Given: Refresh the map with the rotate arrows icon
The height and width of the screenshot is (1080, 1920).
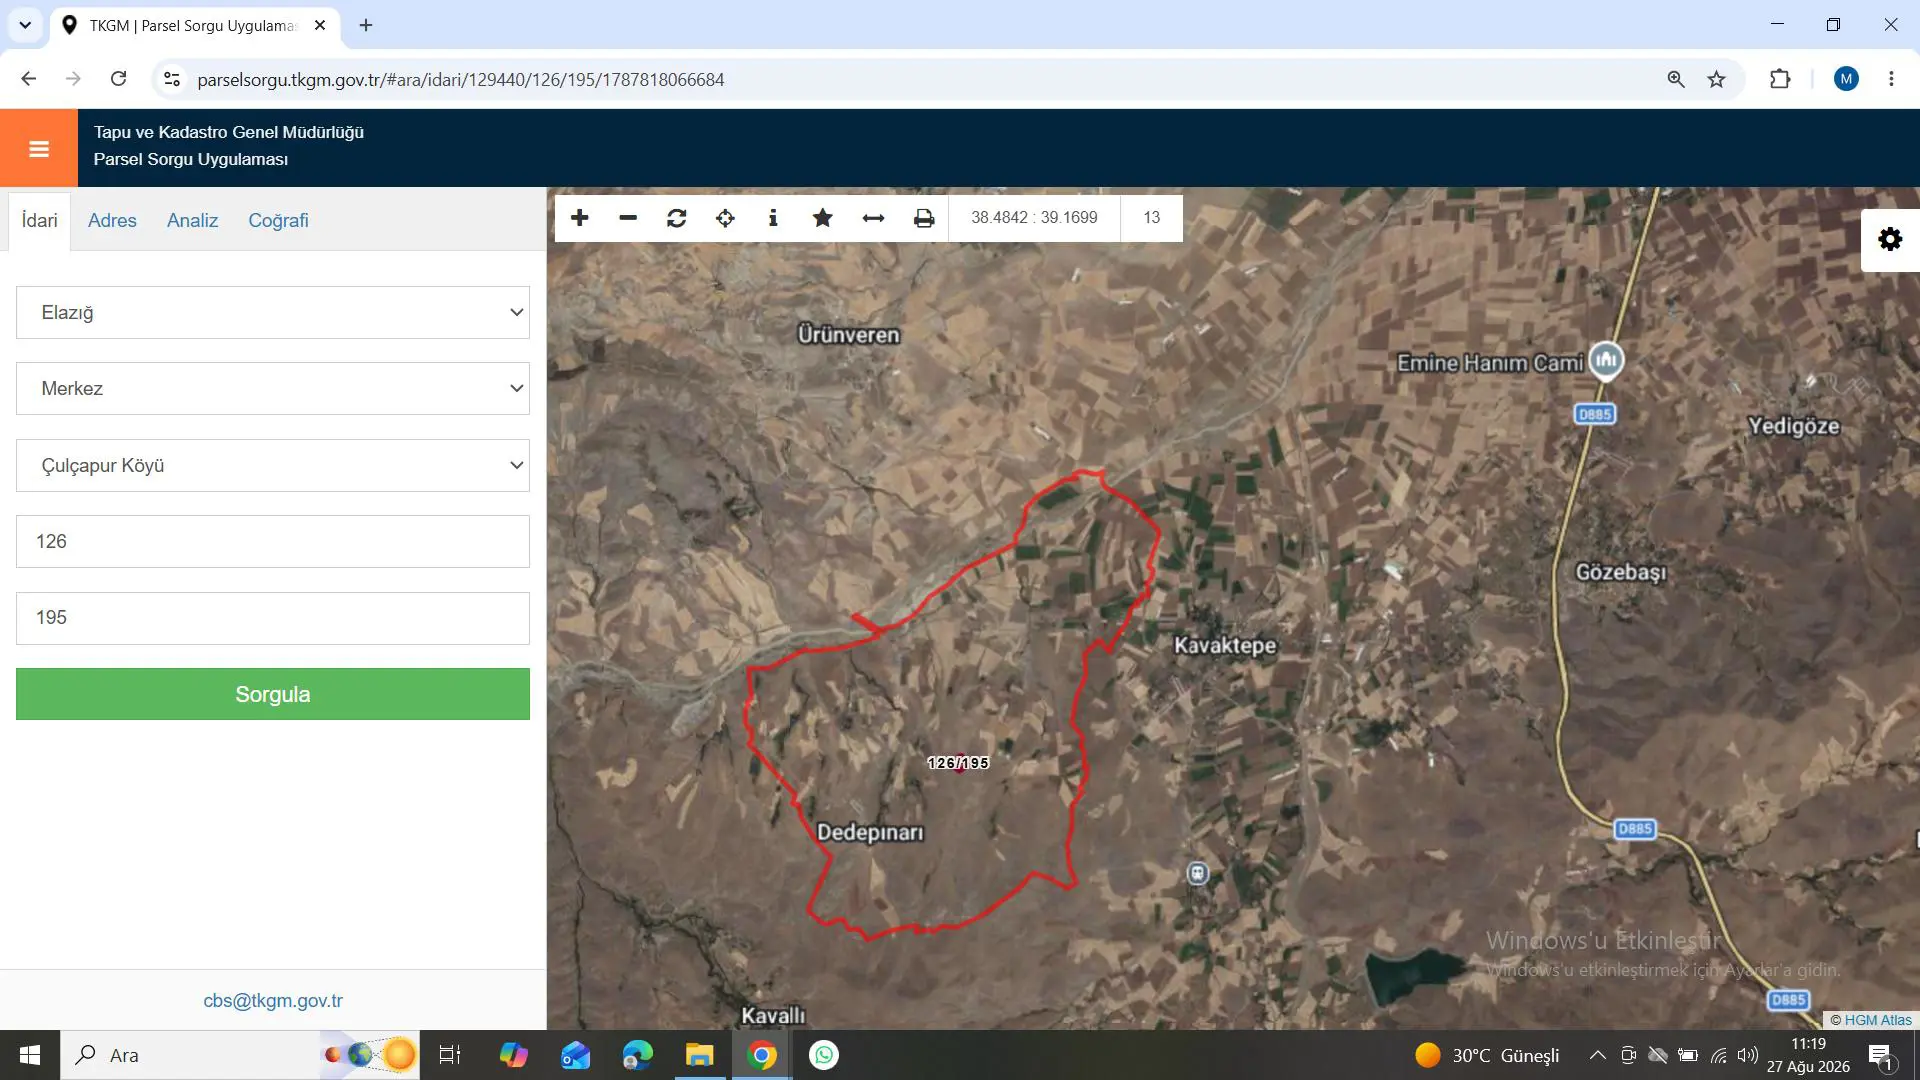Looking at the screenshot, I should (677, 218).
